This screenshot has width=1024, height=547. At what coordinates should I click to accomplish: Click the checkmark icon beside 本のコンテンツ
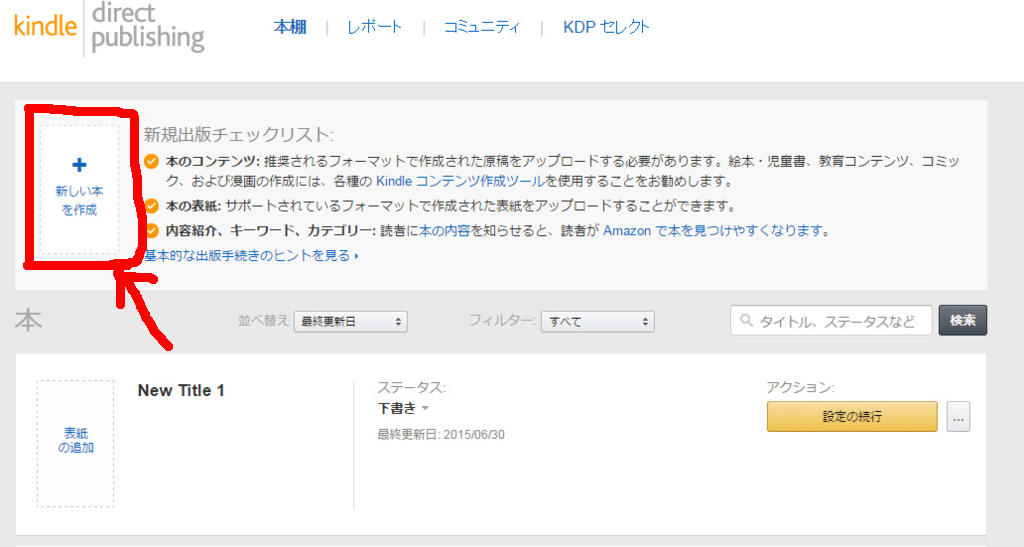point(152,161)
